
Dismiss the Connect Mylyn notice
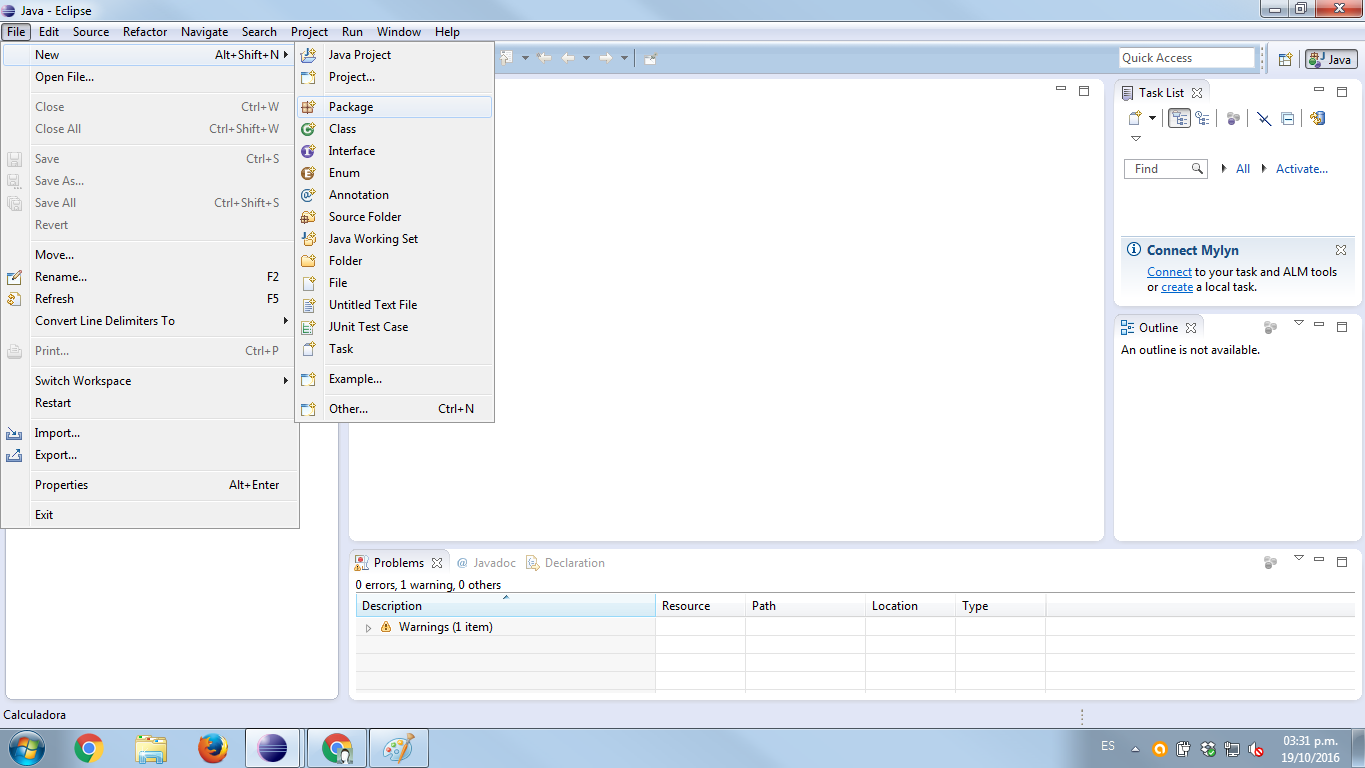(x=1341, y=250)
